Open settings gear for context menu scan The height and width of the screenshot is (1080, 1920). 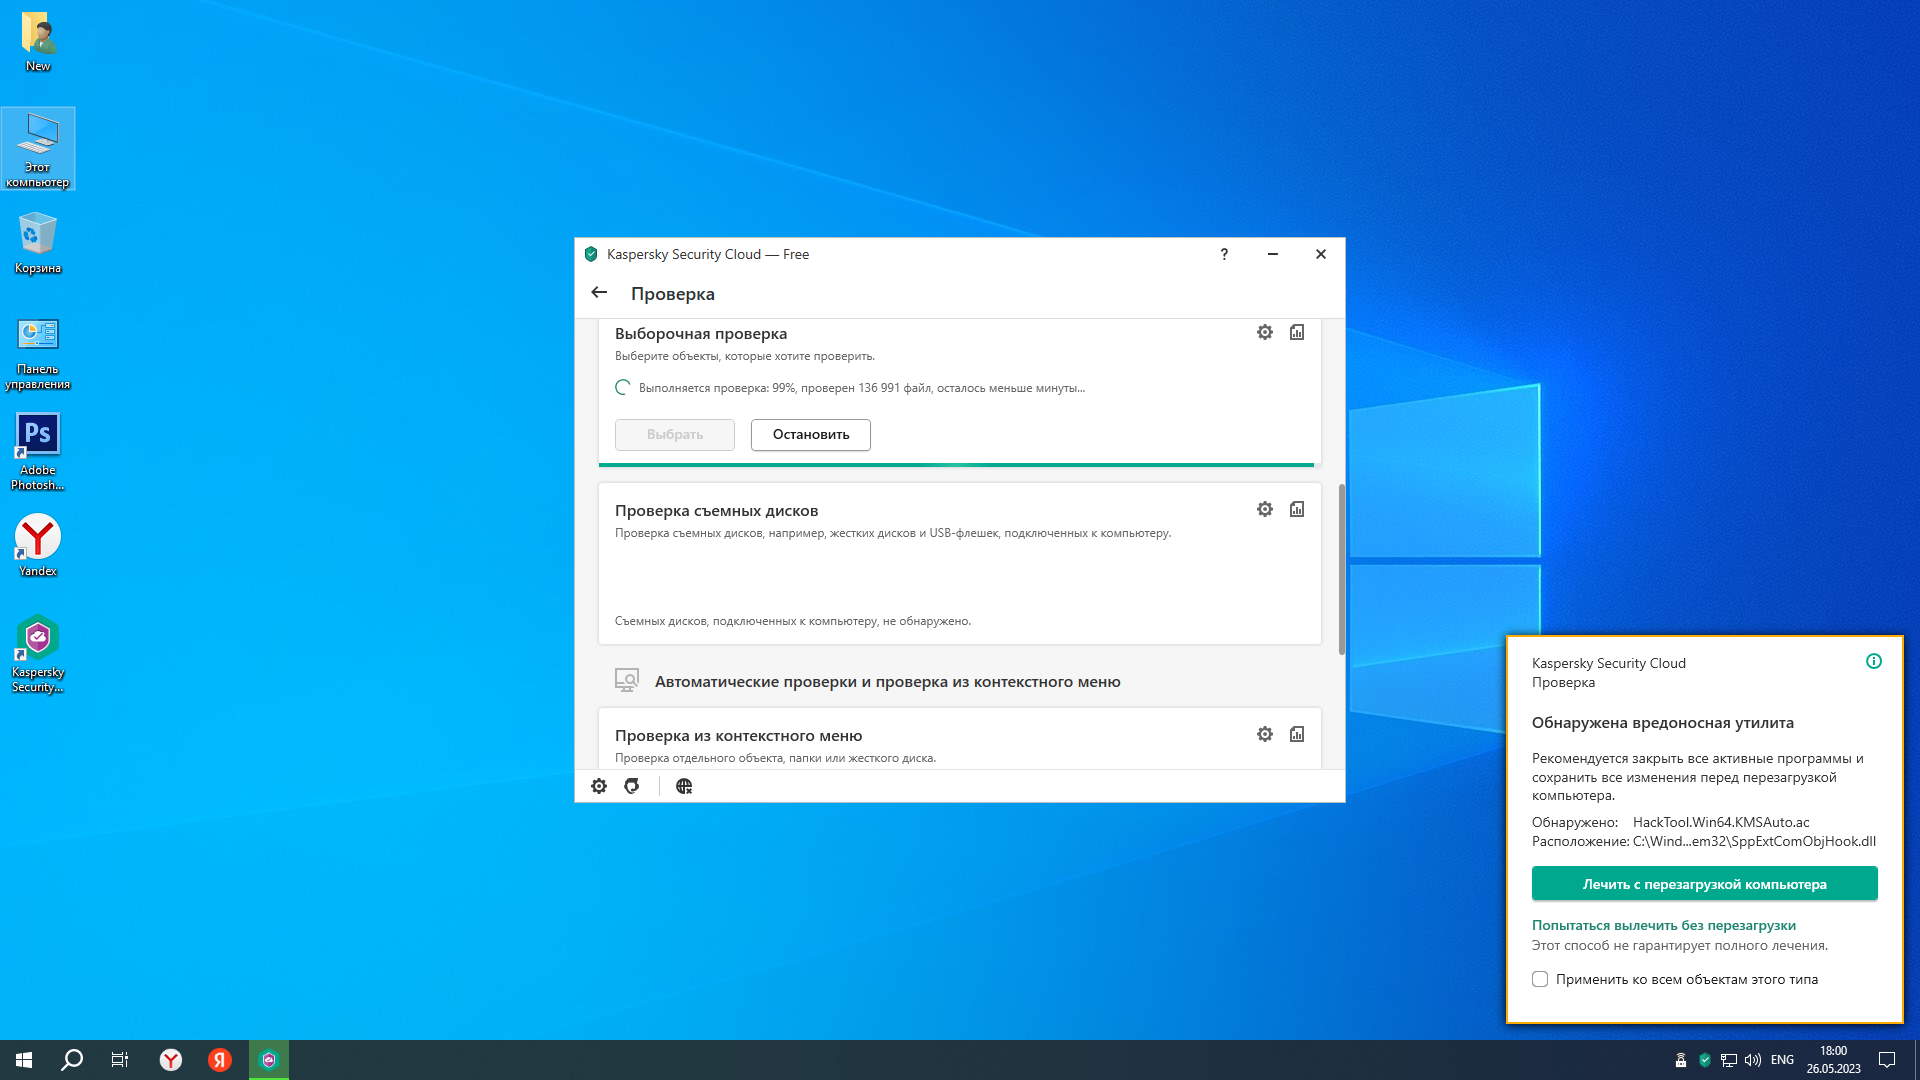coord(1265,734)
